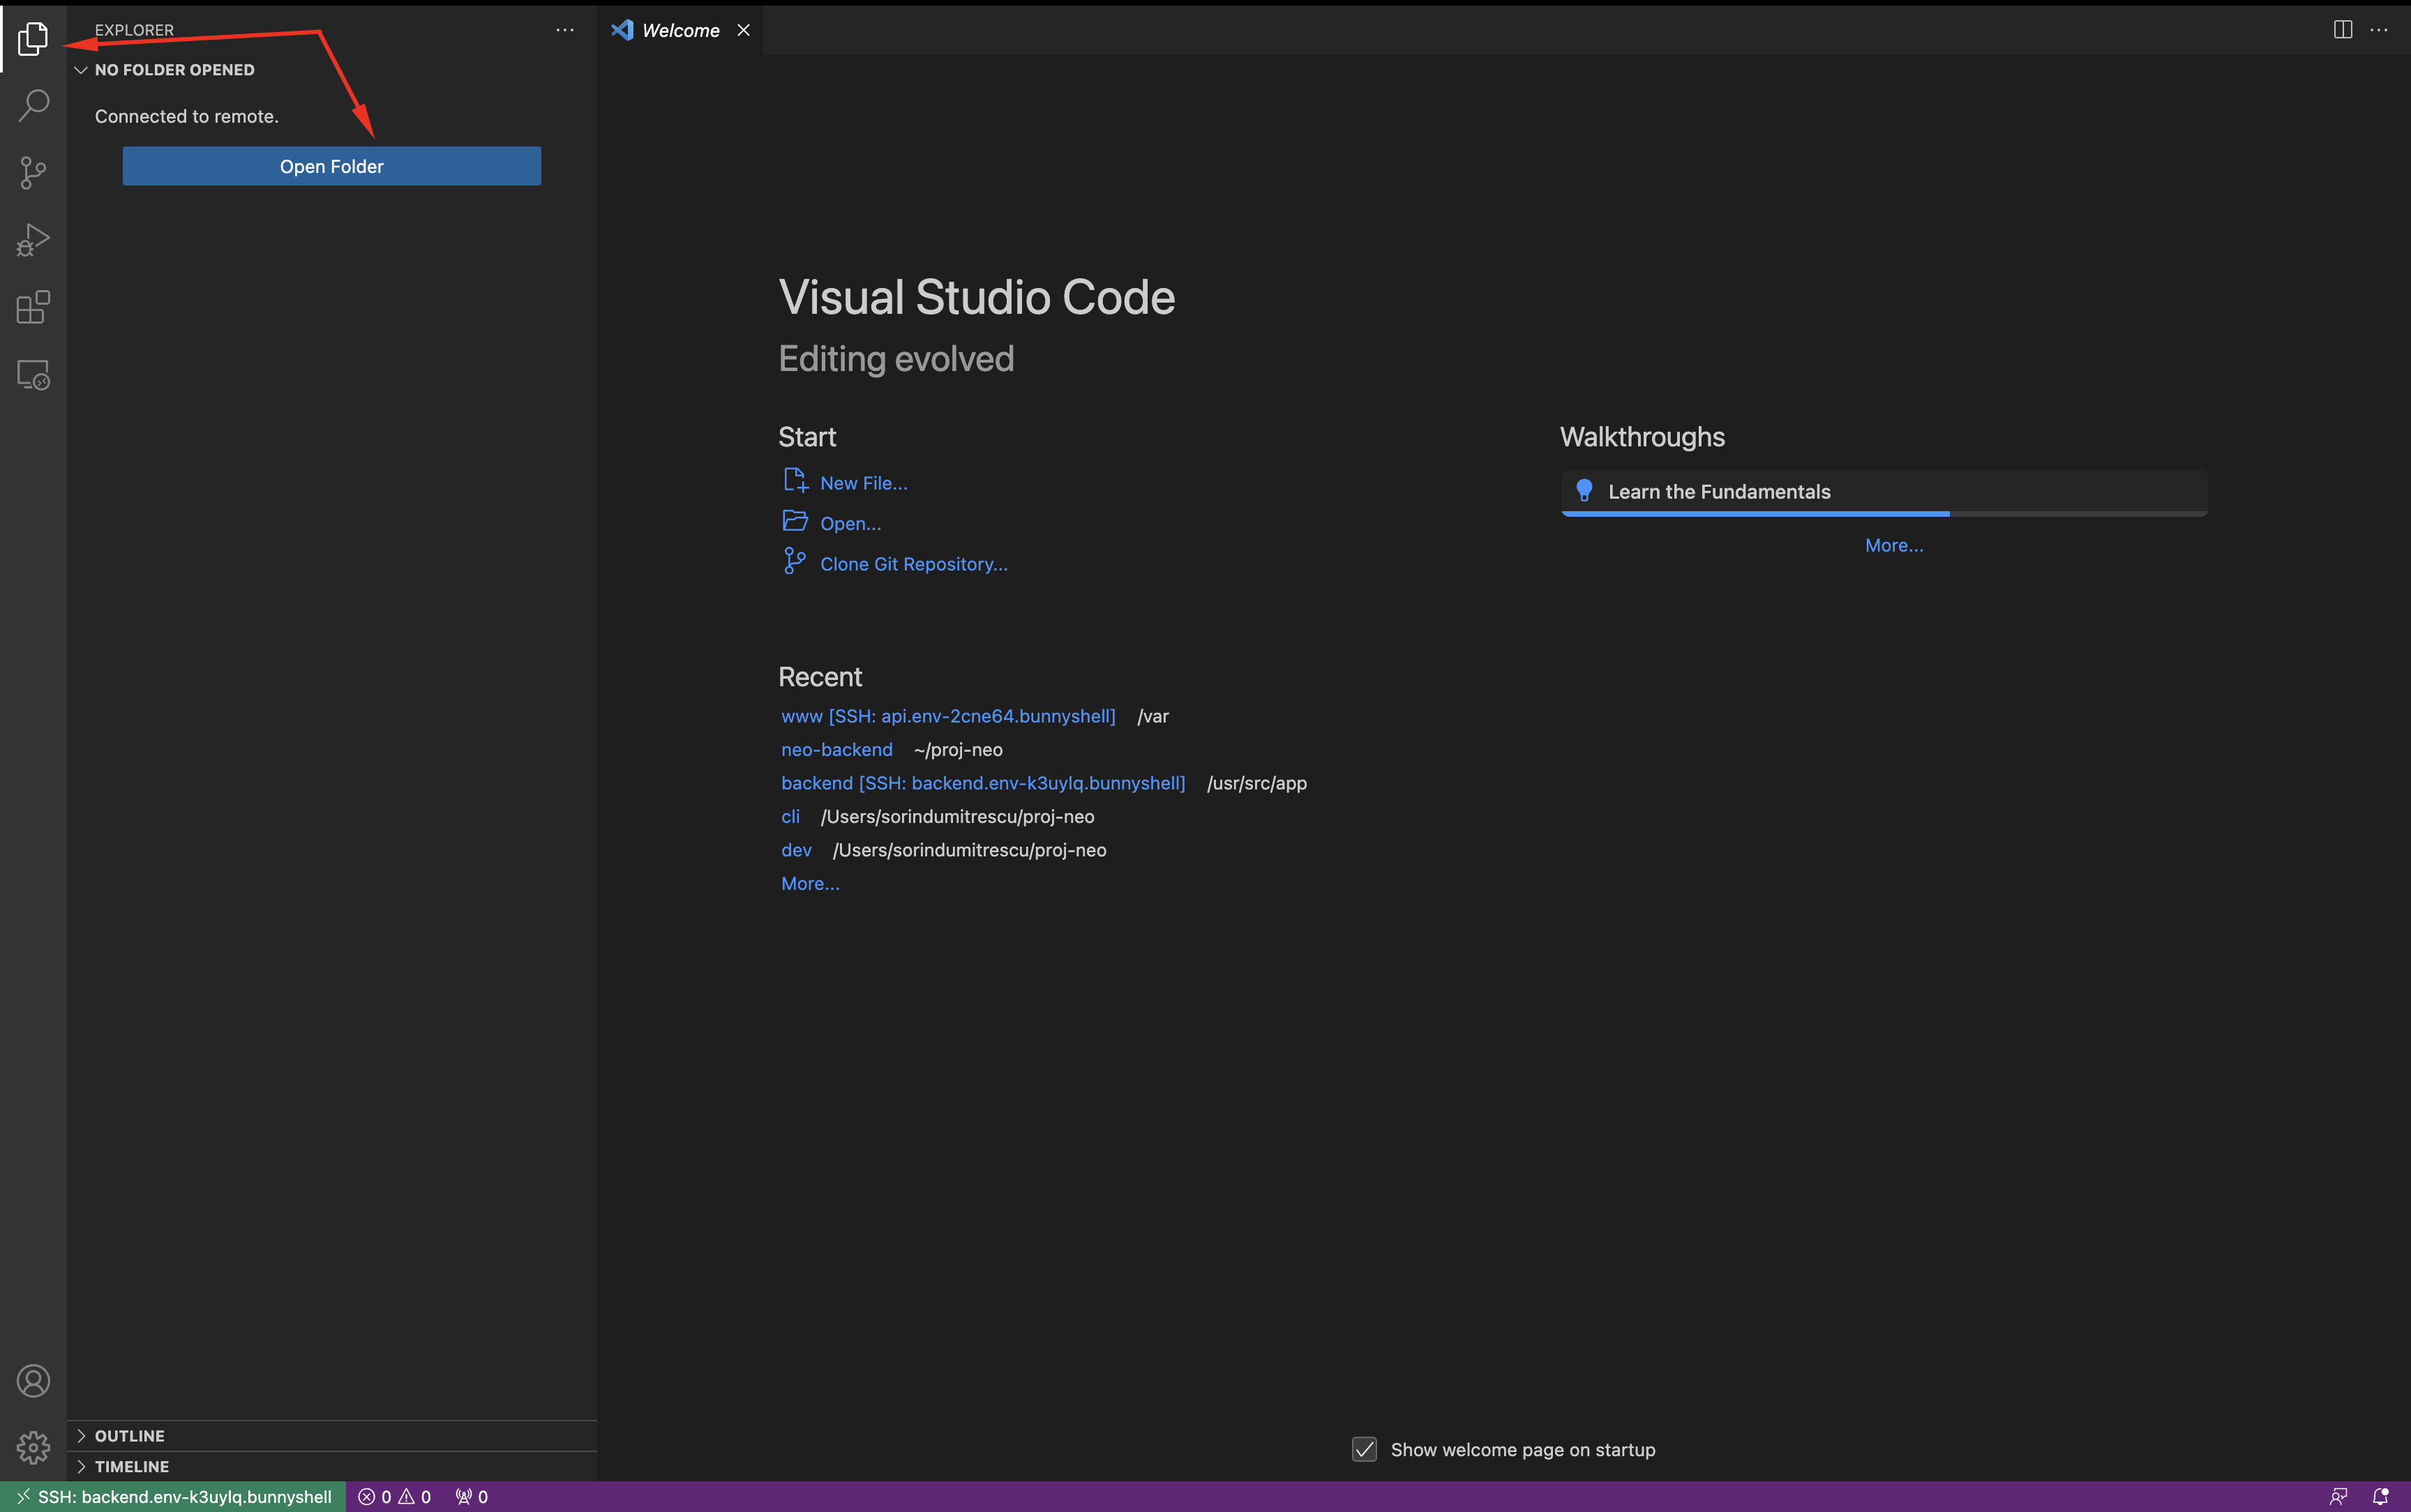Open the Explorer views and more actions menu

click(565, 30)
